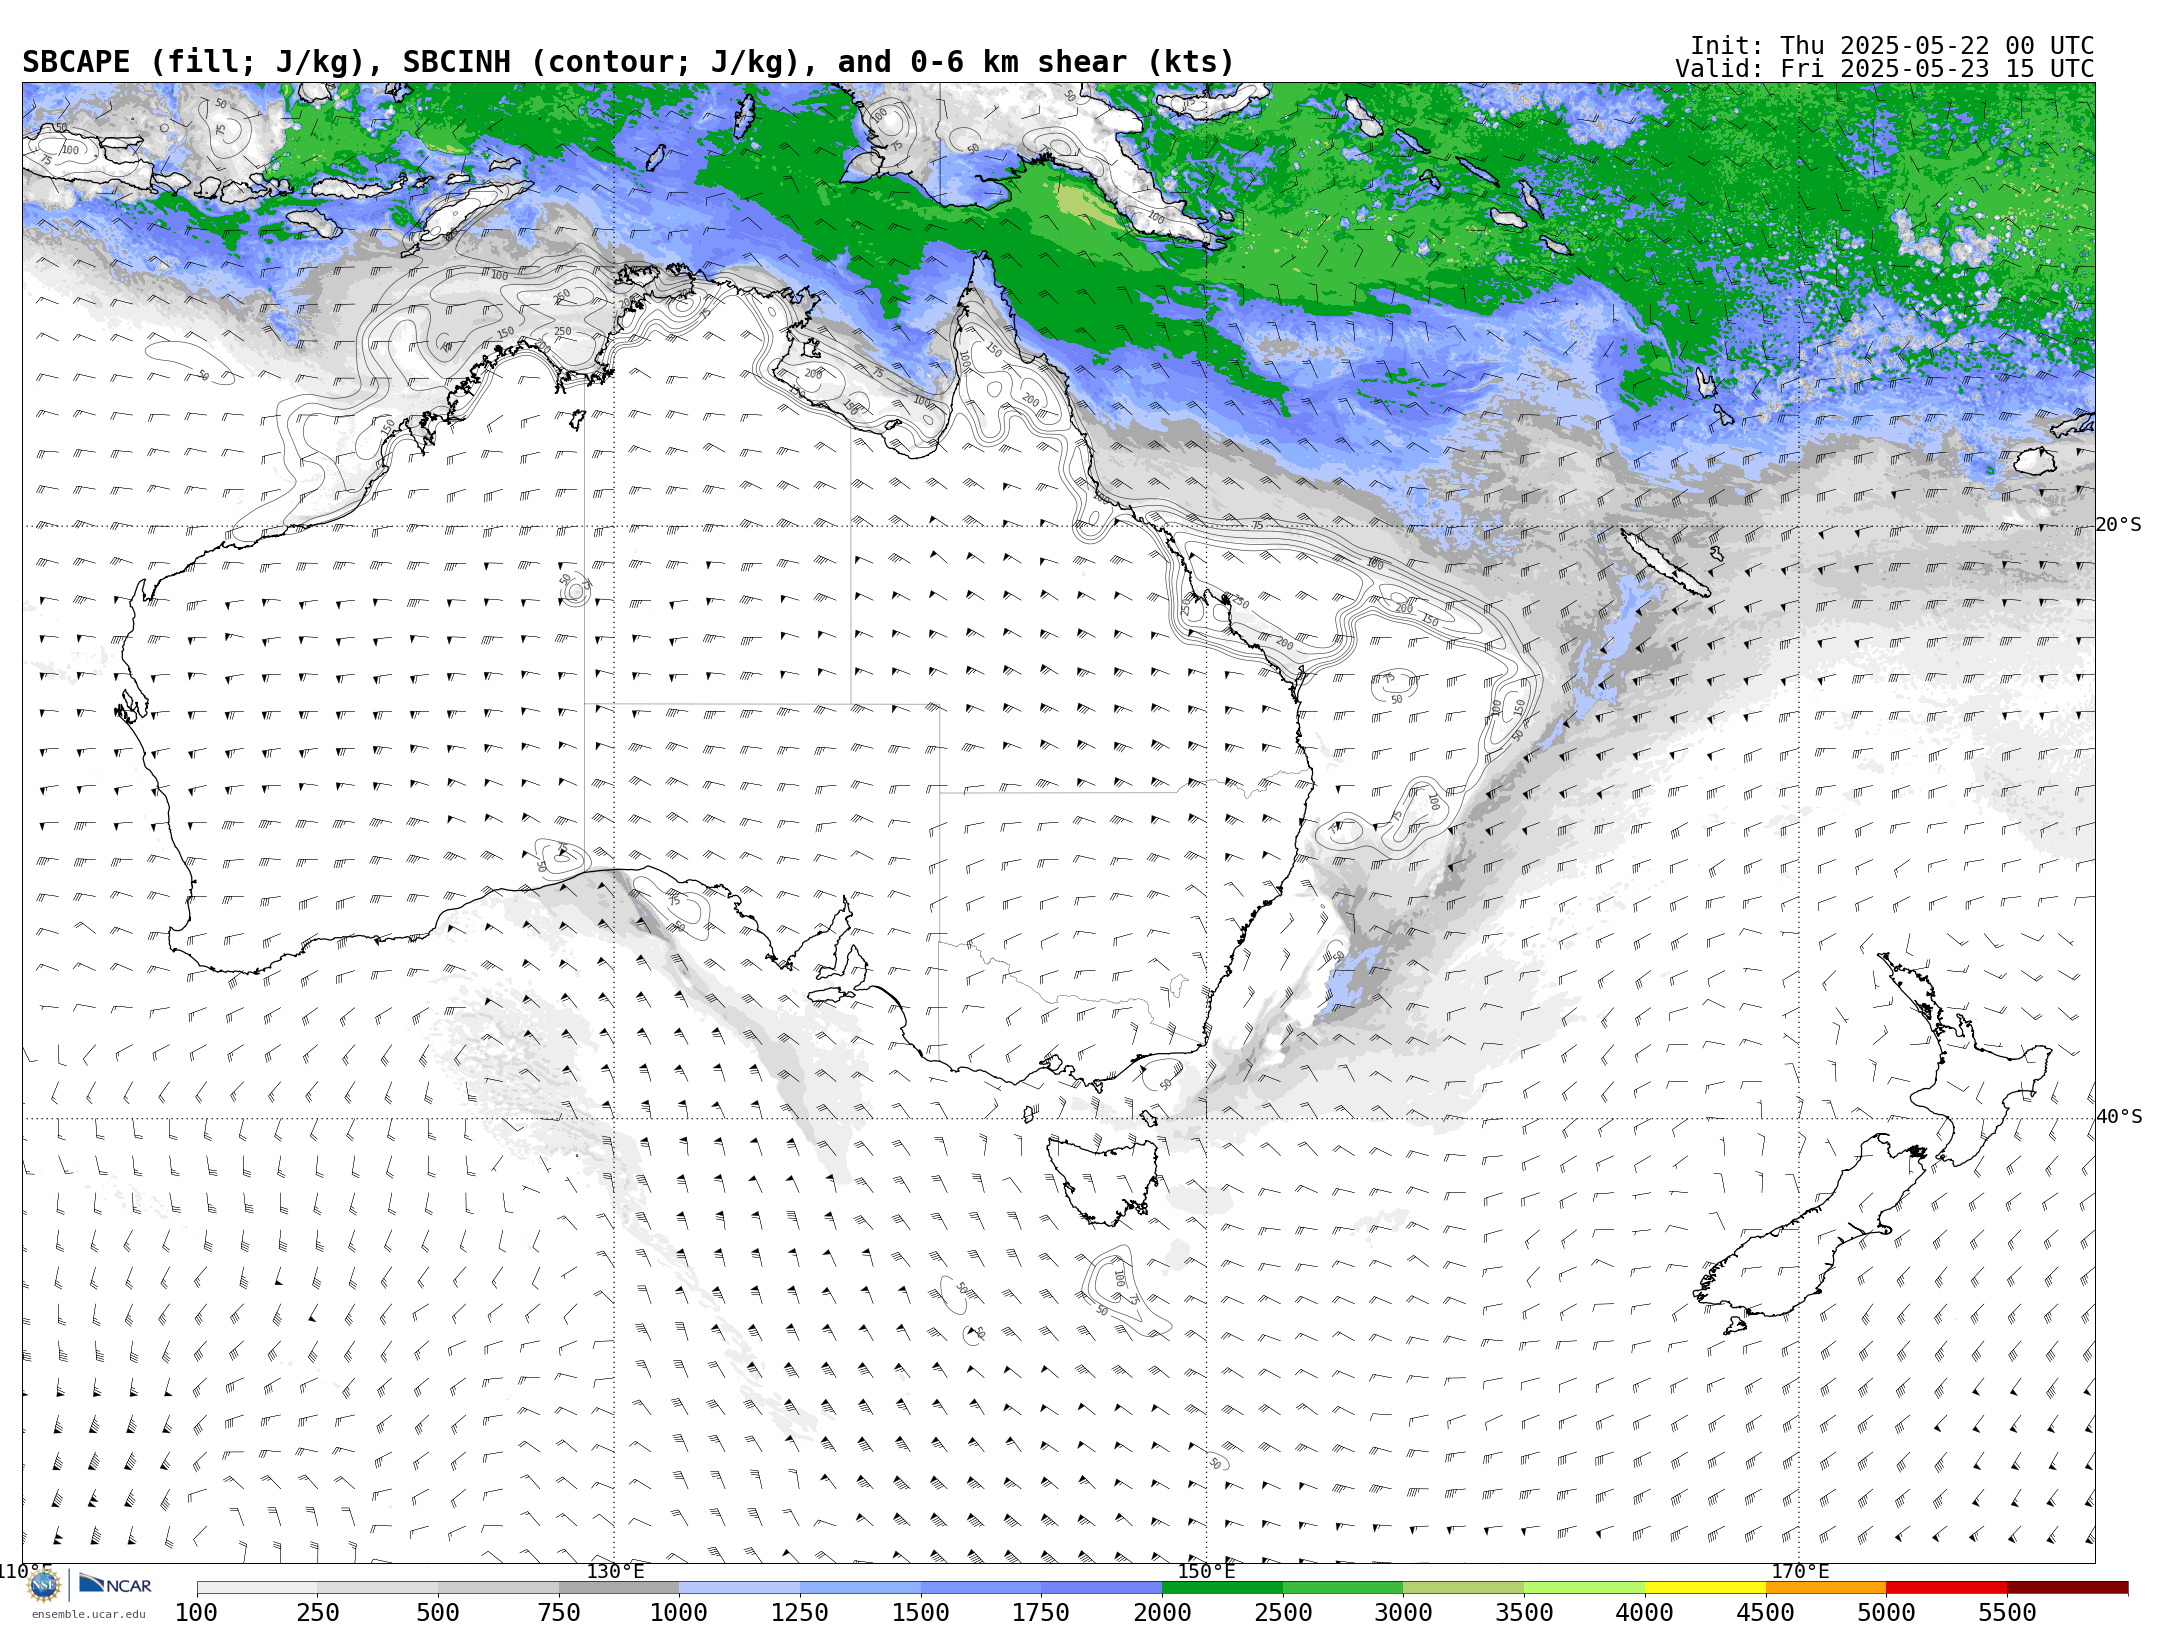Pick the blue 1500–1750 colorbar swatch
Image resolution: width=2160 pixels, height=1626 pixels.
(x=981, y=1588)
